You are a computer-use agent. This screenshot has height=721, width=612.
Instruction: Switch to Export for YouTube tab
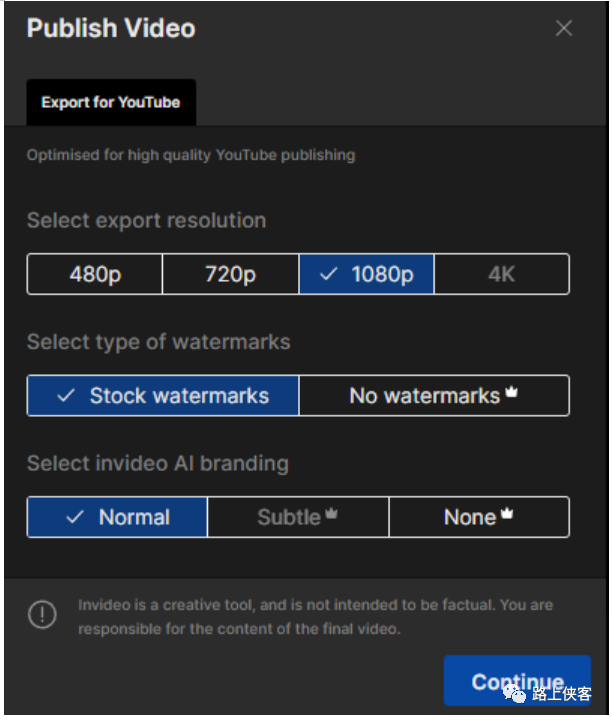112,103
